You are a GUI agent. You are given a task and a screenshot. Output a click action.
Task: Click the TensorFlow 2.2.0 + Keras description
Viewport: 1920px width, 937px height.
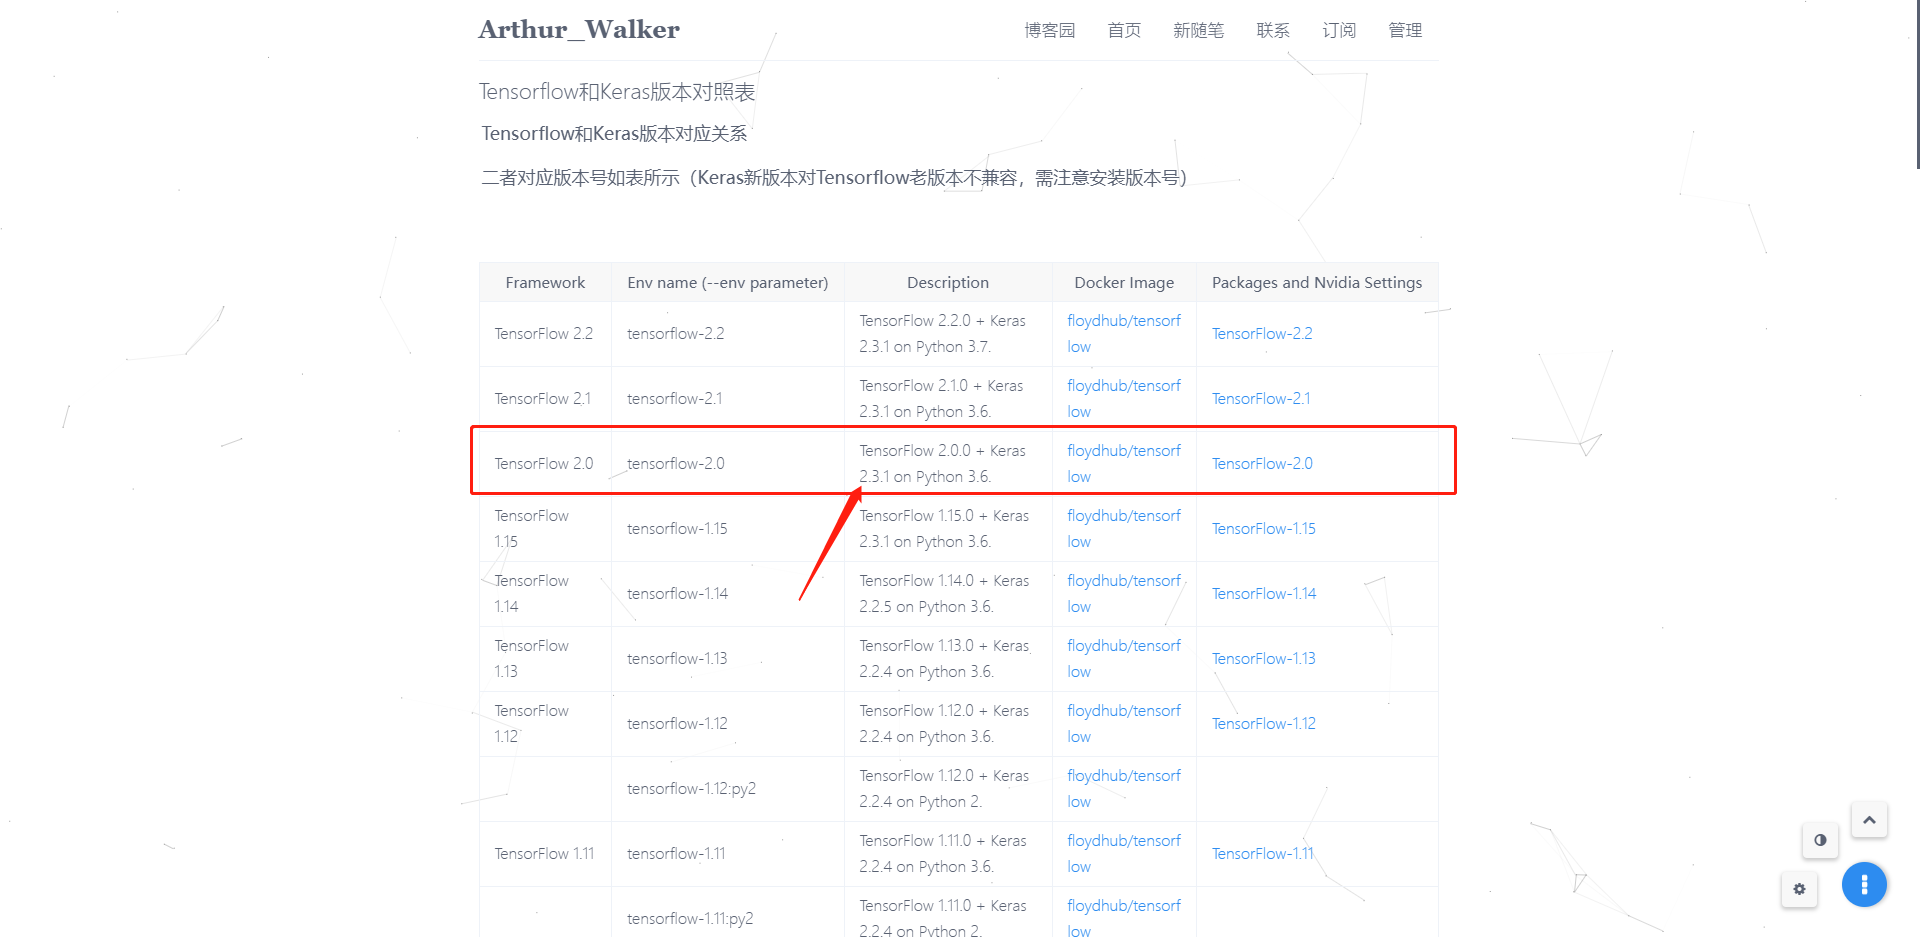[942, 334]
